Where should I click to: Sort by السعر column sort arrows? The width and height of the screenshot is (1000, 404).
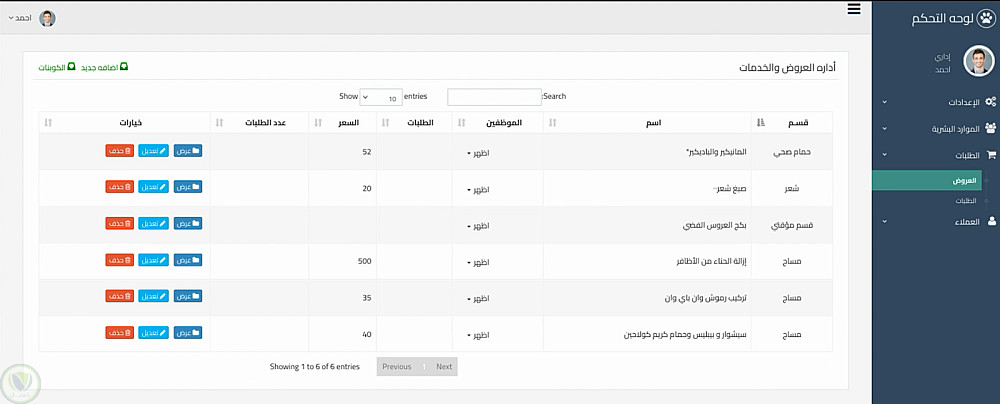[x=318, y=122]
